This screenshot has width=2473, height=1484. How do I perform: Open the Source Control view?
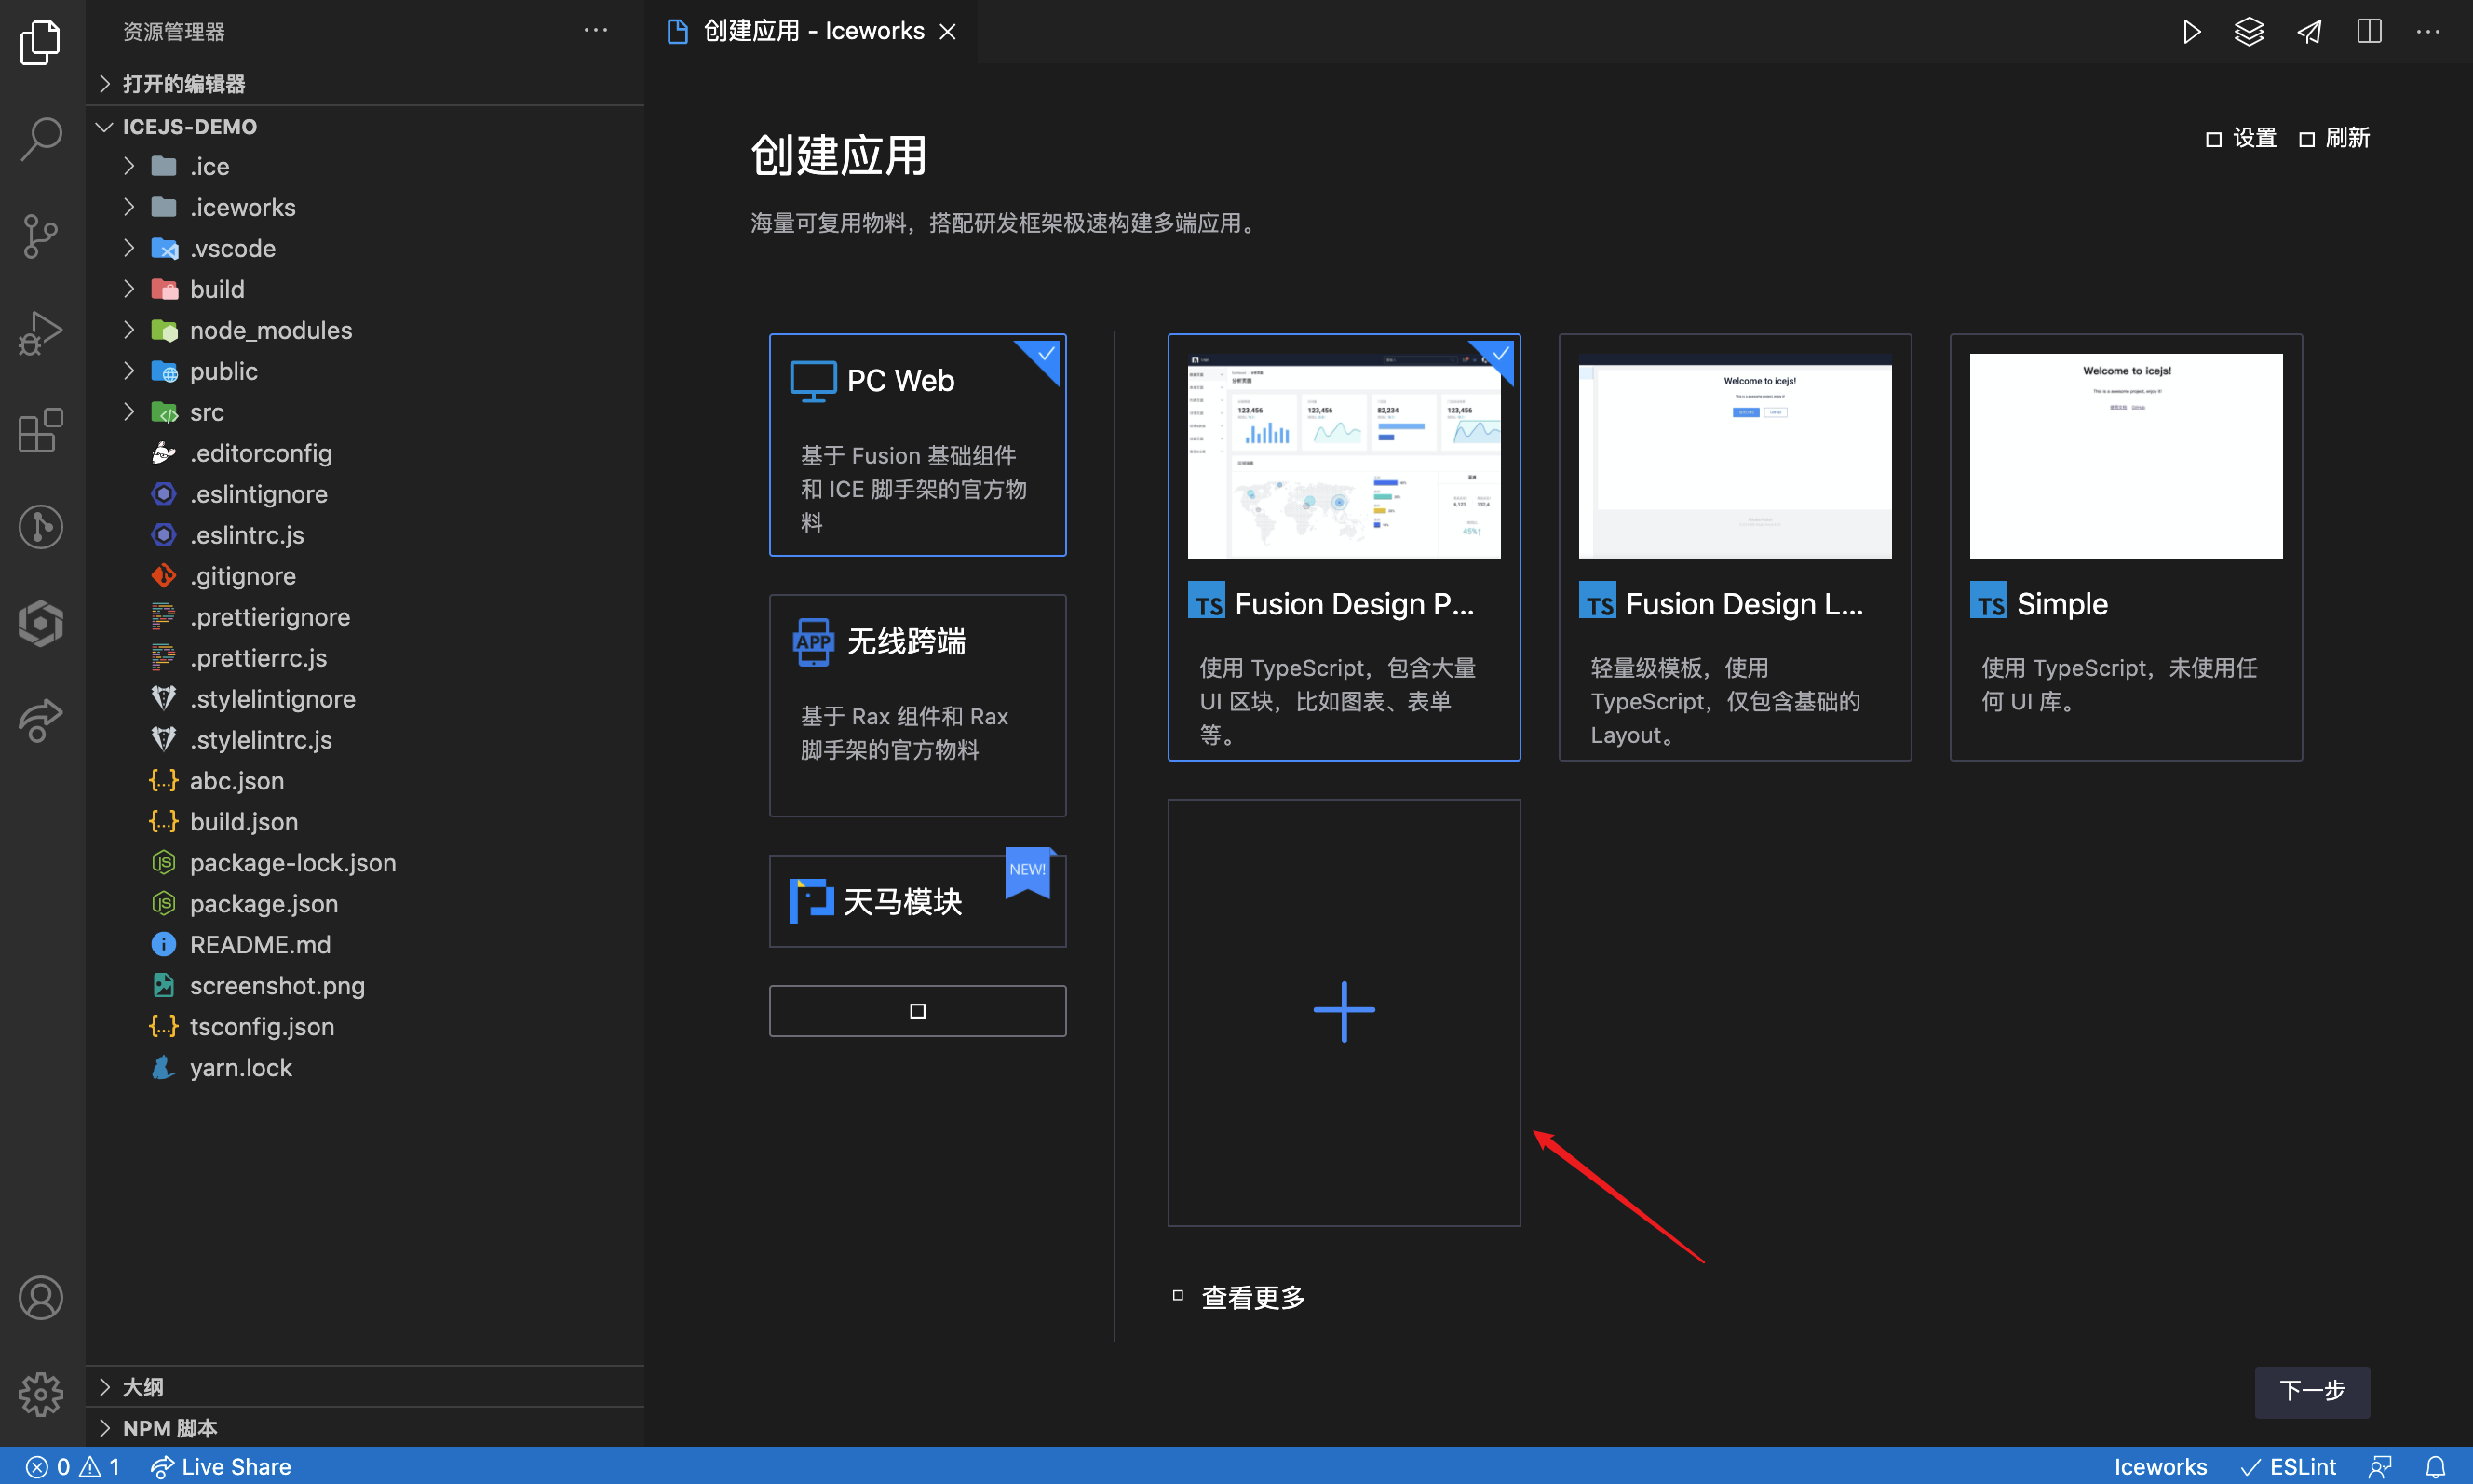point(40,236)
